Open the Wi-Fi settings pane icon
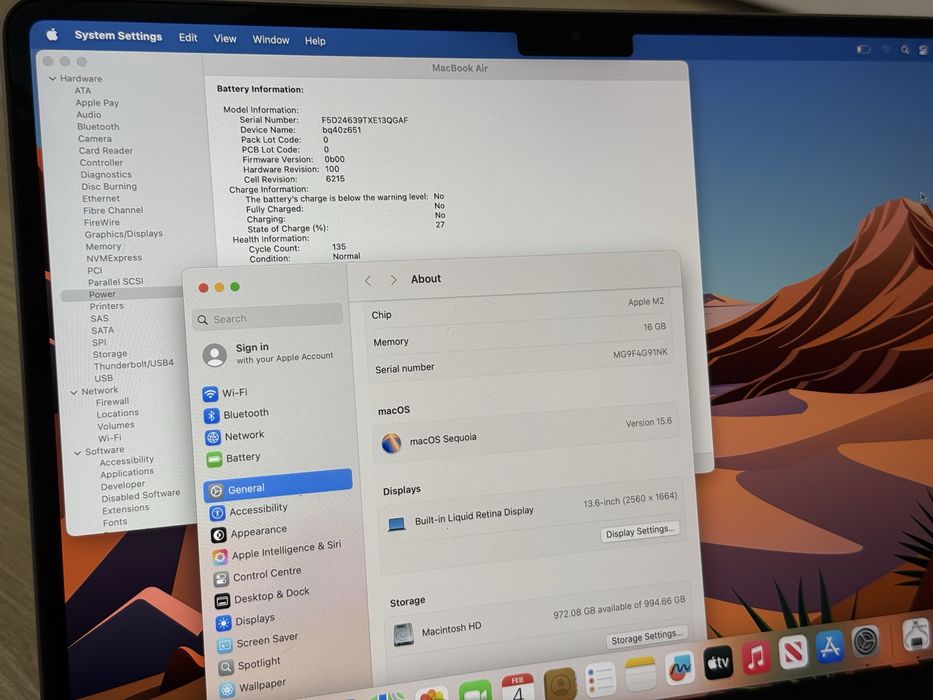Image resolution: width=933 pixels, height=700 pixels. (x=210, y=394)
